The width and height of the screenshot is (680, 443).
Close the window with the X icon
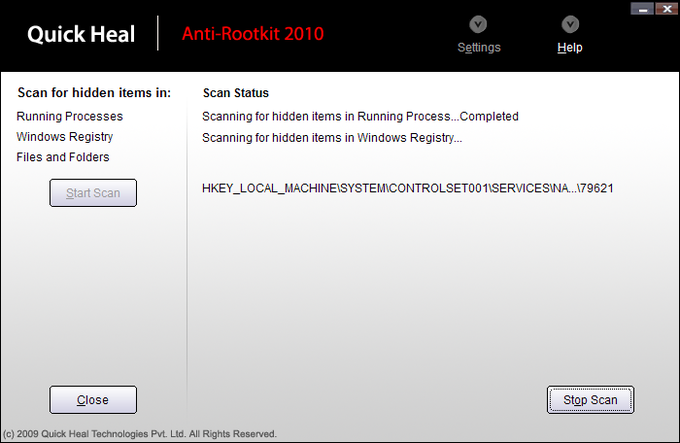[x=667, y=8]
